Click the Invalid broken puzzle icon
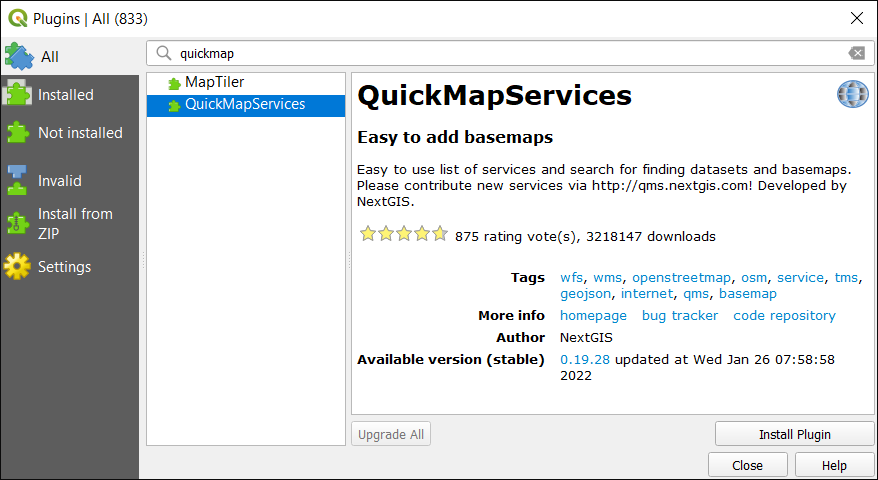Image resolution: width=878 pixels, height=480 pixels. 17,180
